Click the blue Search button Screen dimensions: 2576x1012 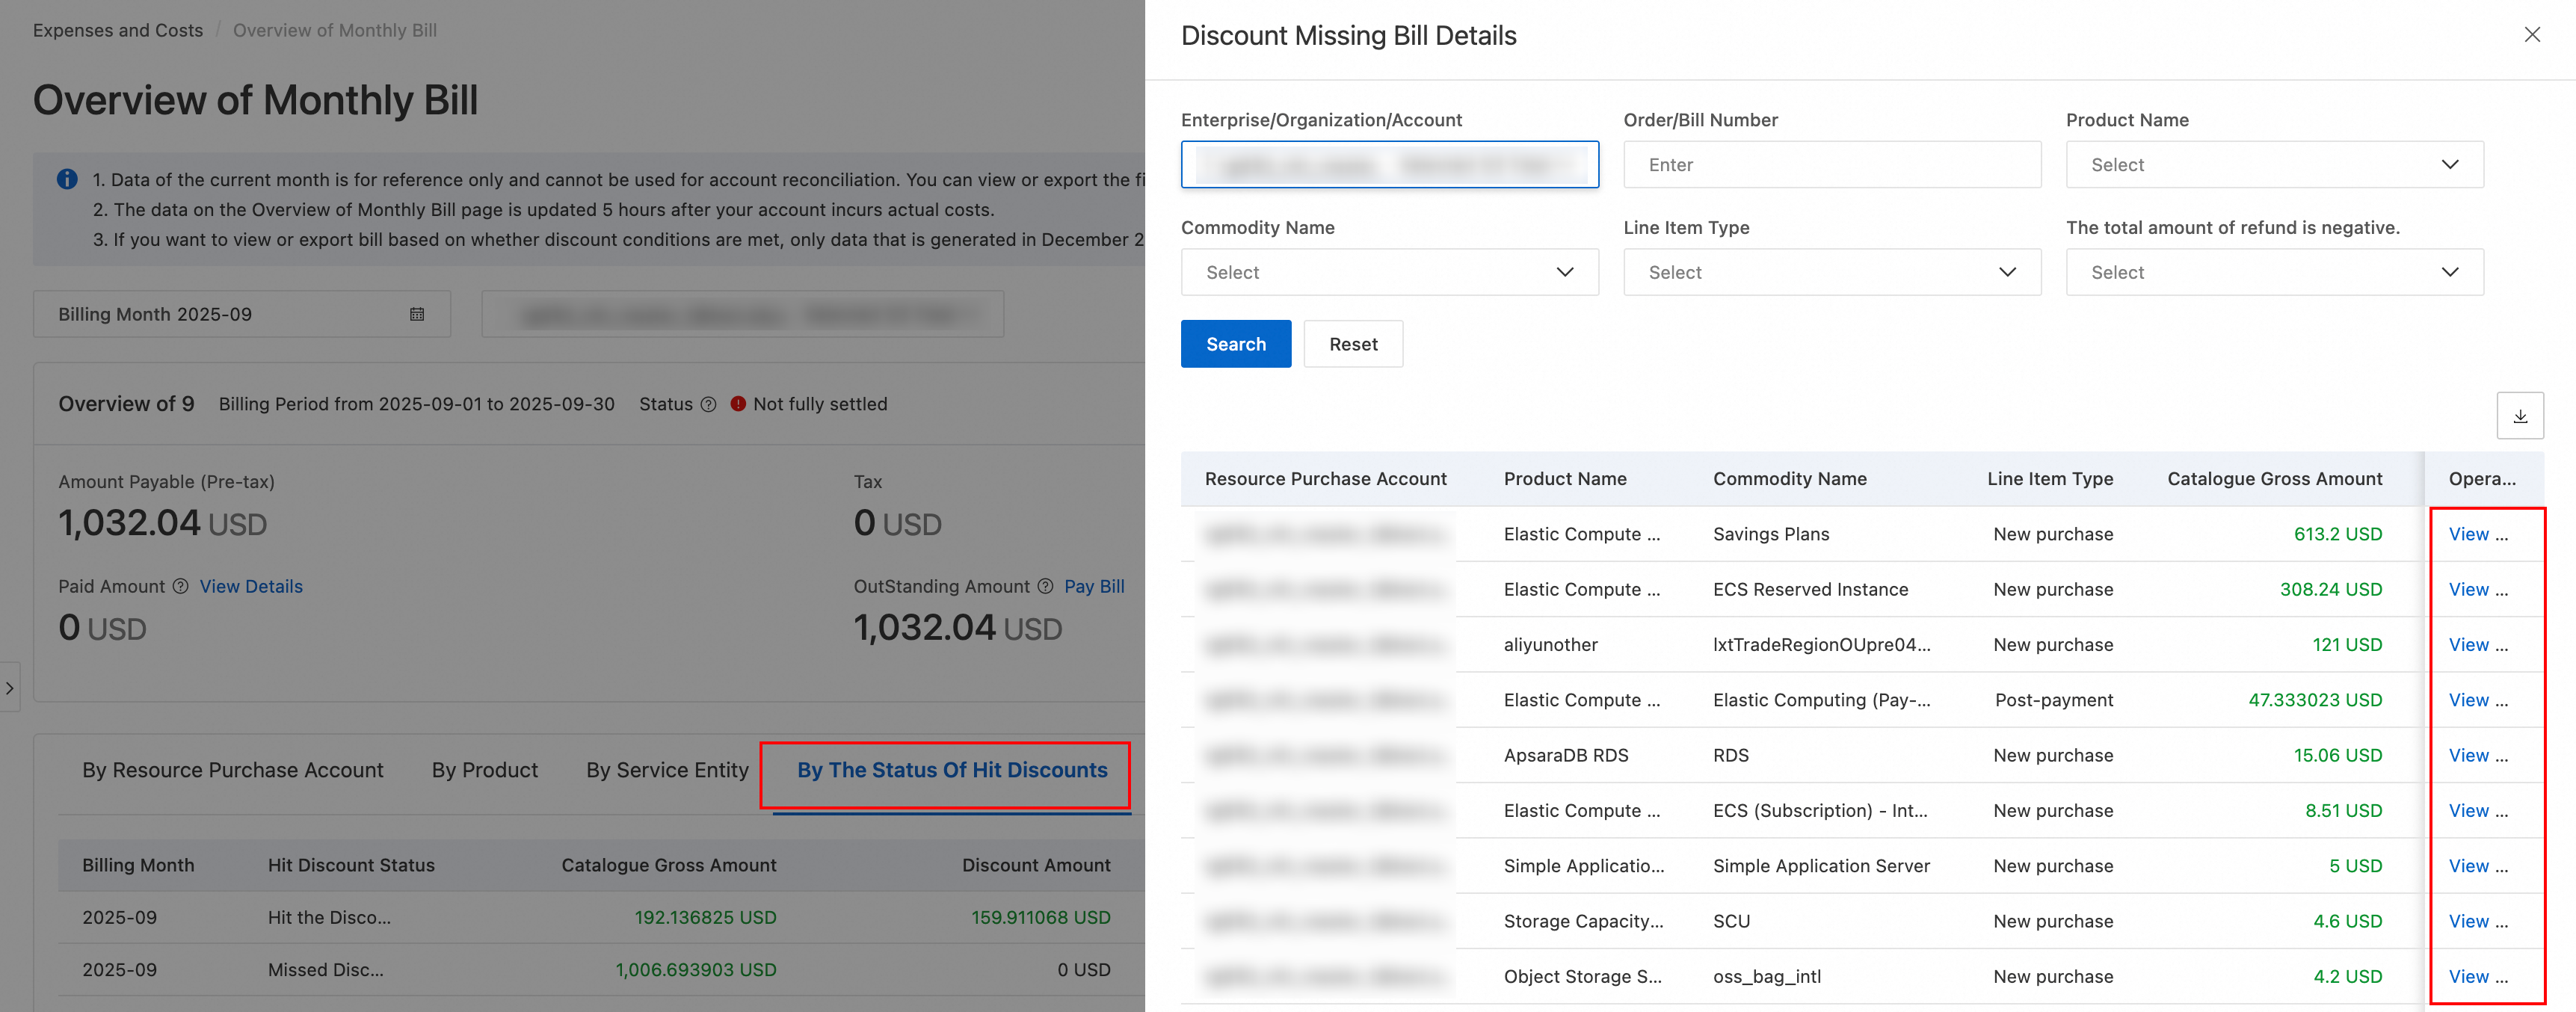pyautogui.click(x=1235, y=344)
